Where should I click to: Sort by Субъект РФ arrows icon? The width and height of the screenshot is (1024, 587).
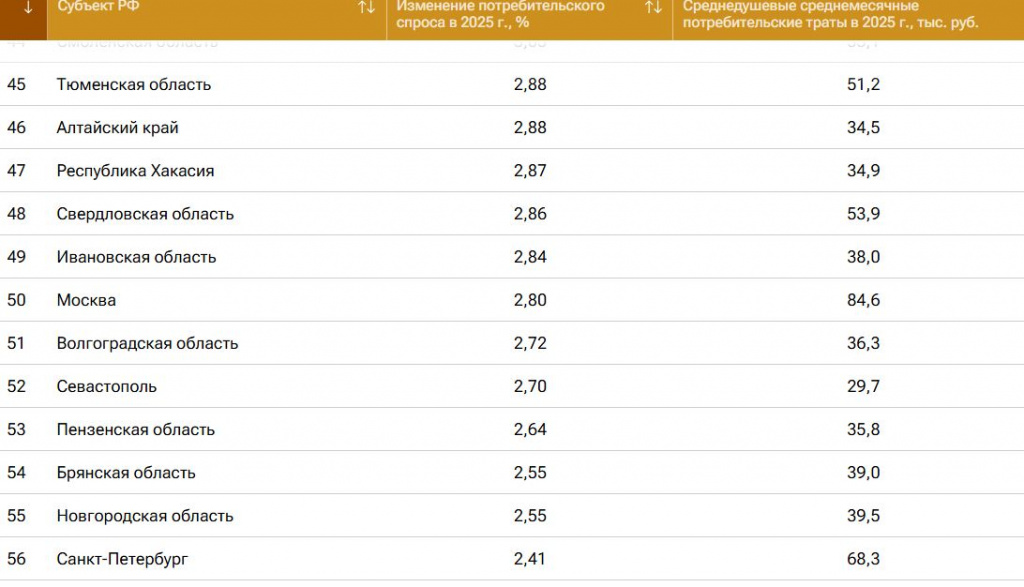coord(366,8)
